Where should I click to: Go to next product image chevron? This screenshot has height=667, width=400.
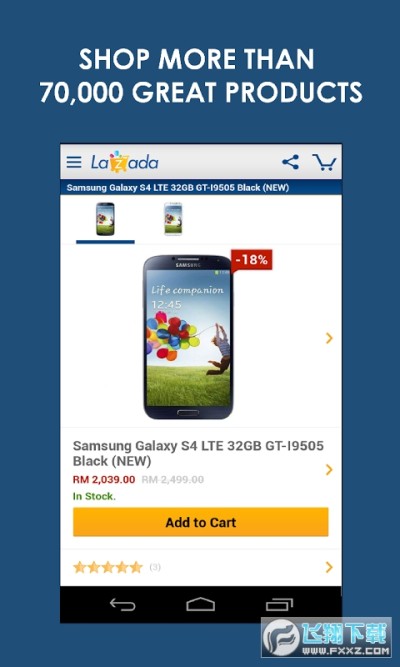(x=329, y=338)
